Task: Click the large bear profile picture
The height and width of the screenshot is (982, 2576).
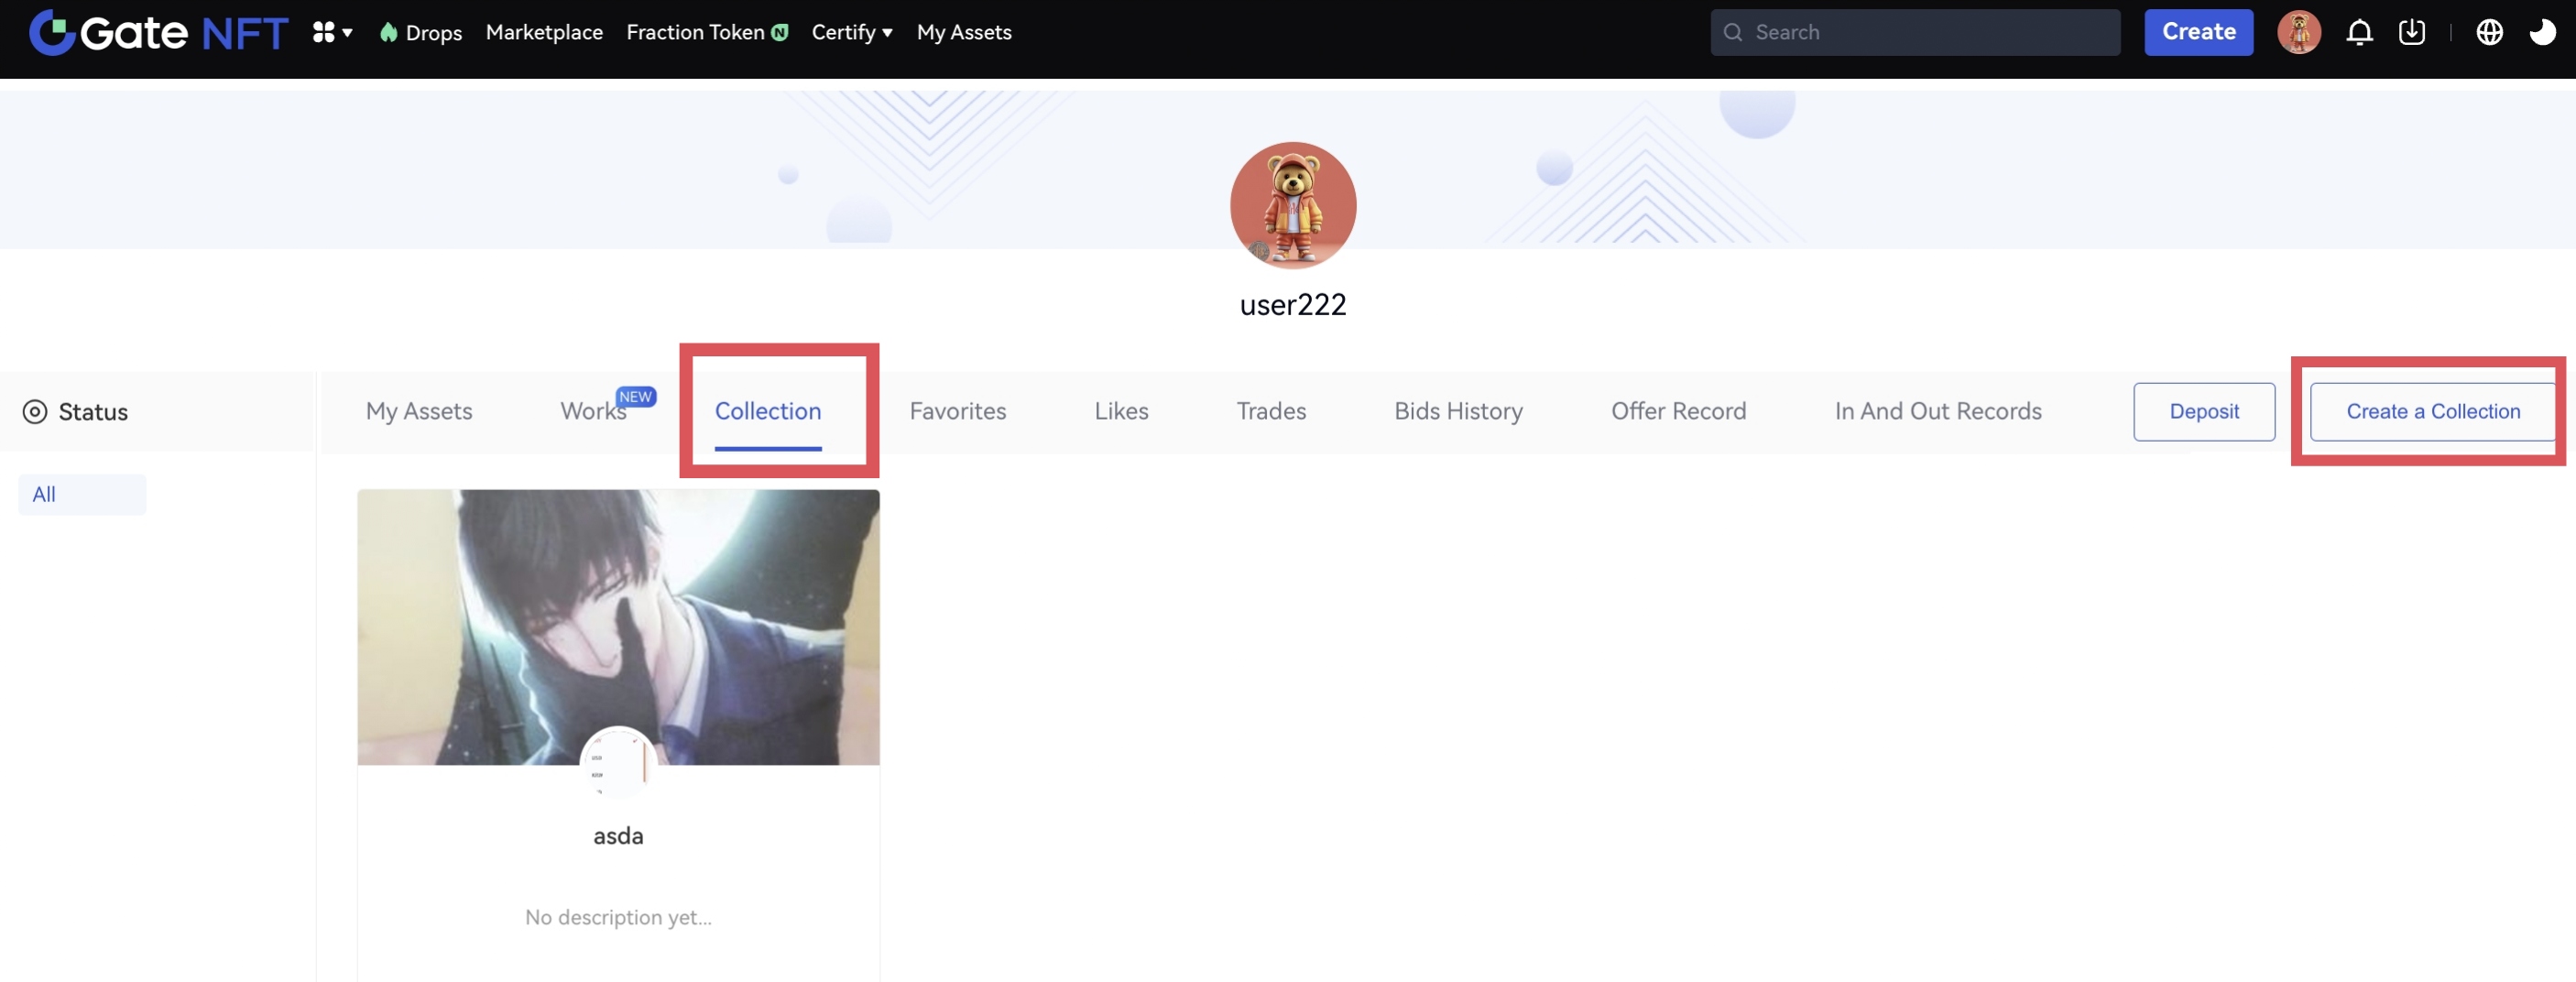Action: (1292, 205)
